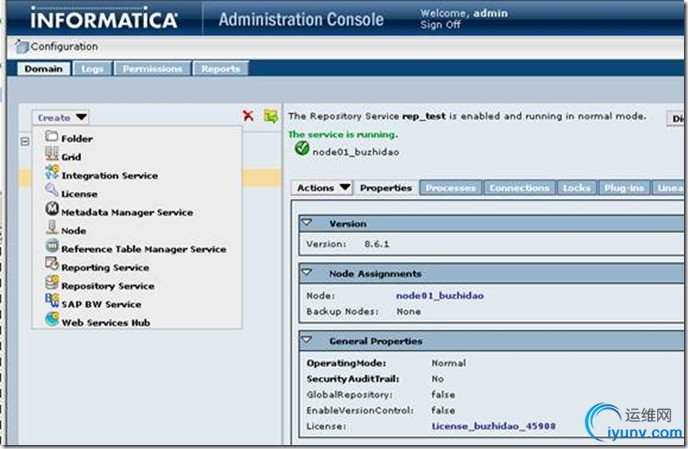
Task: Choose SAP BW Service menu entry
Action: point(101,305)
